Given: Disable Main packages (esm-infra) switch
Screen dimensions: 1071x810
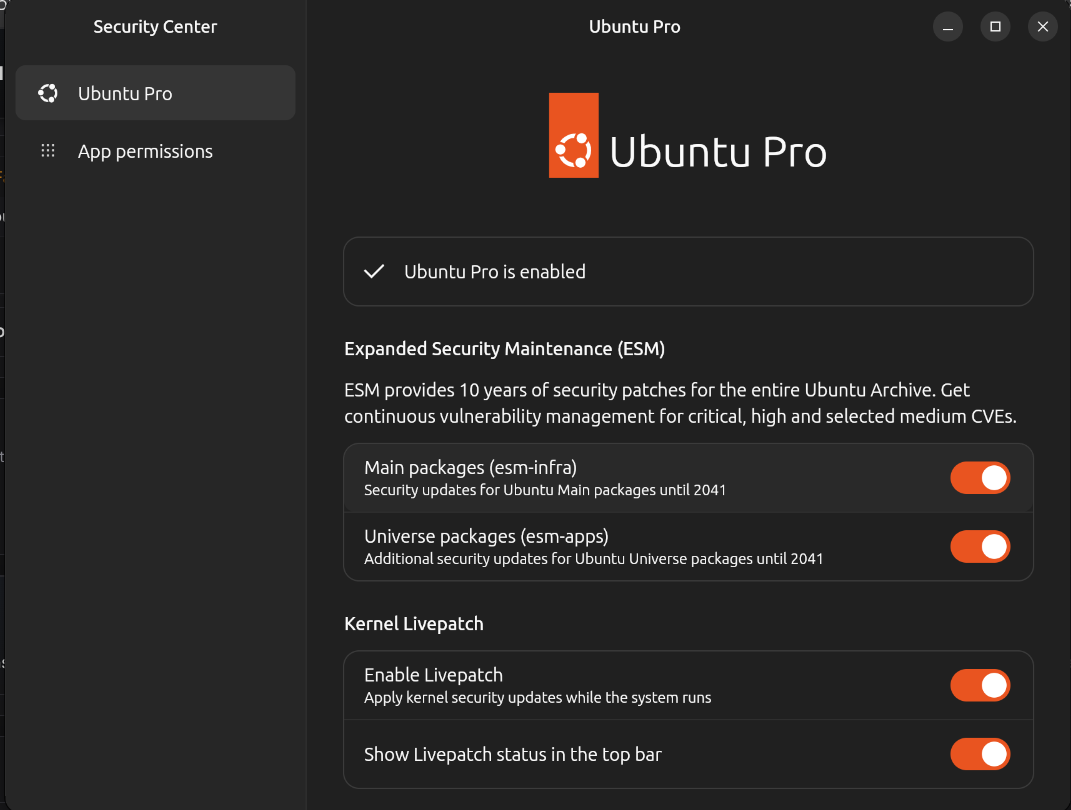Looking at the screenshot, I should [980, 478].
